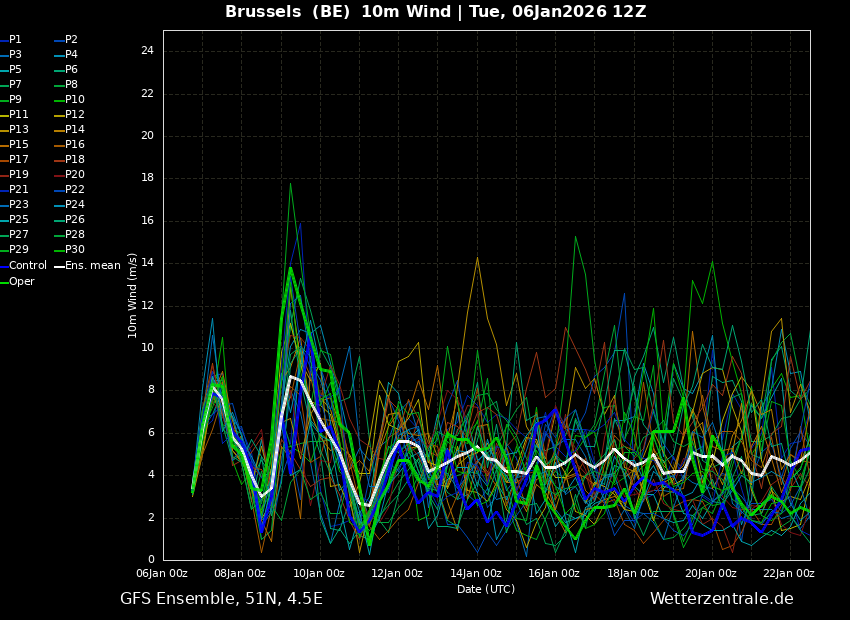
Task: Click y-axis value 12
Action: pos(147,306)
